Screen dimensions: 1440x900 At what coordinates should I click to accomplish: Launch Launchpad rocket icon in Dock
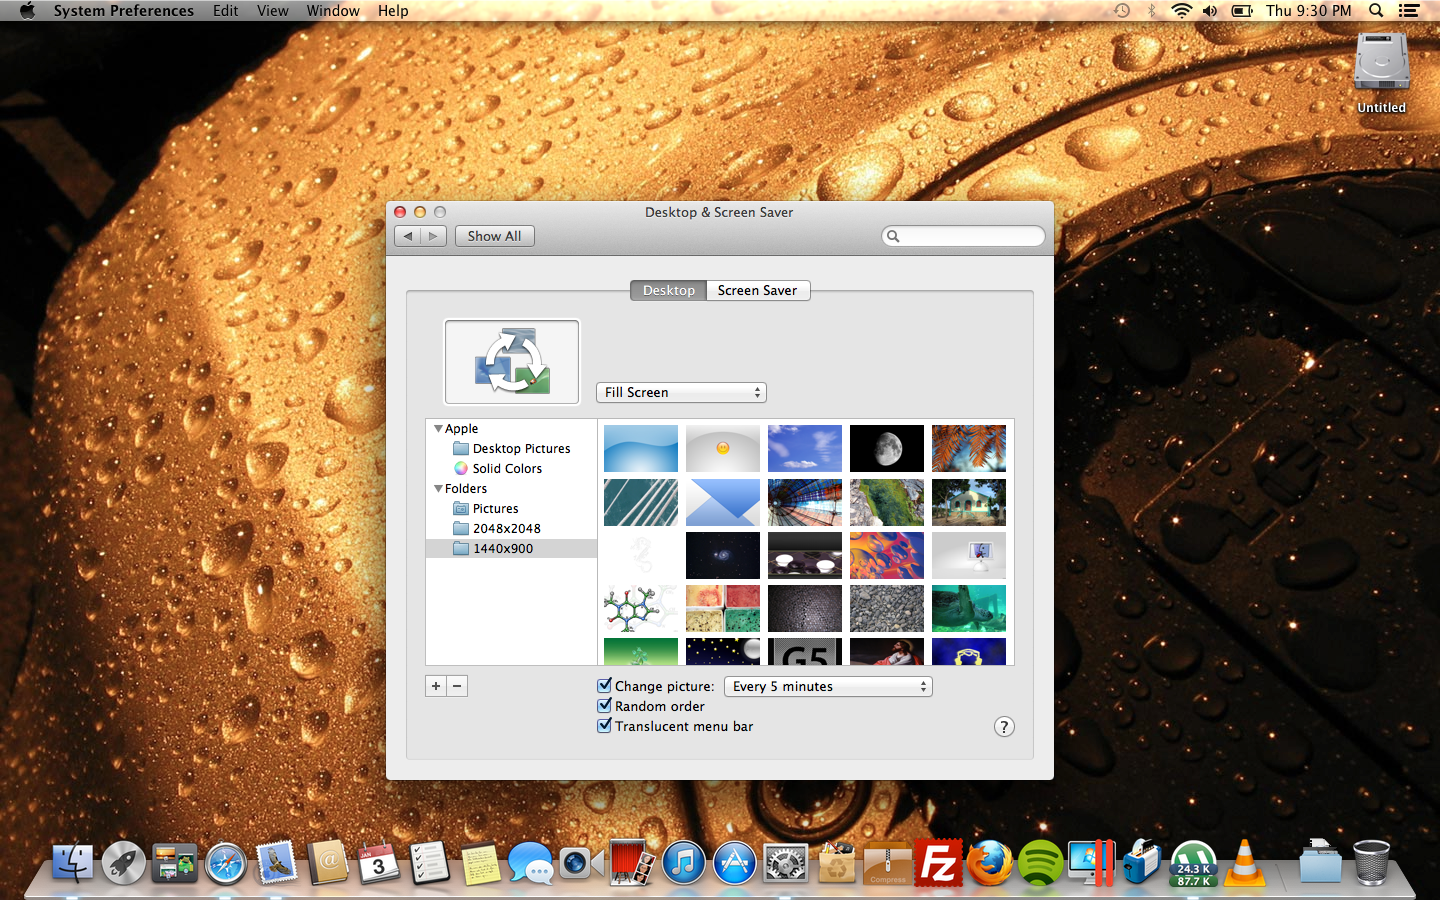(124, 862)
